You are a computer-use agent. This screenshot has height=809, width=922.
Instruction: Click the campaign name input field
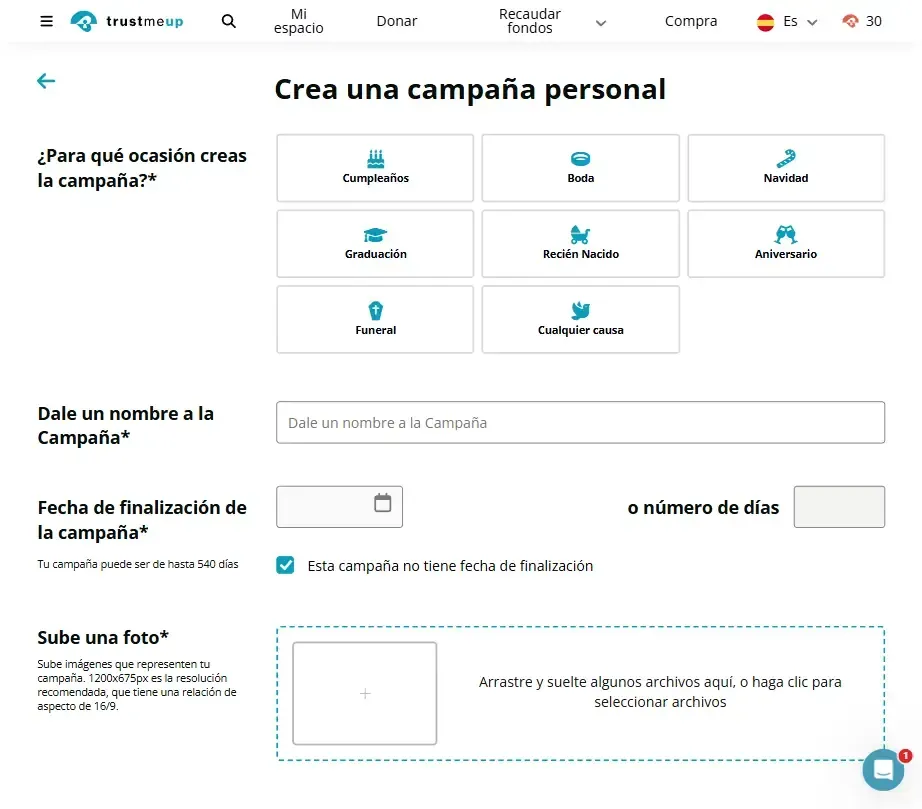point(580,422)
